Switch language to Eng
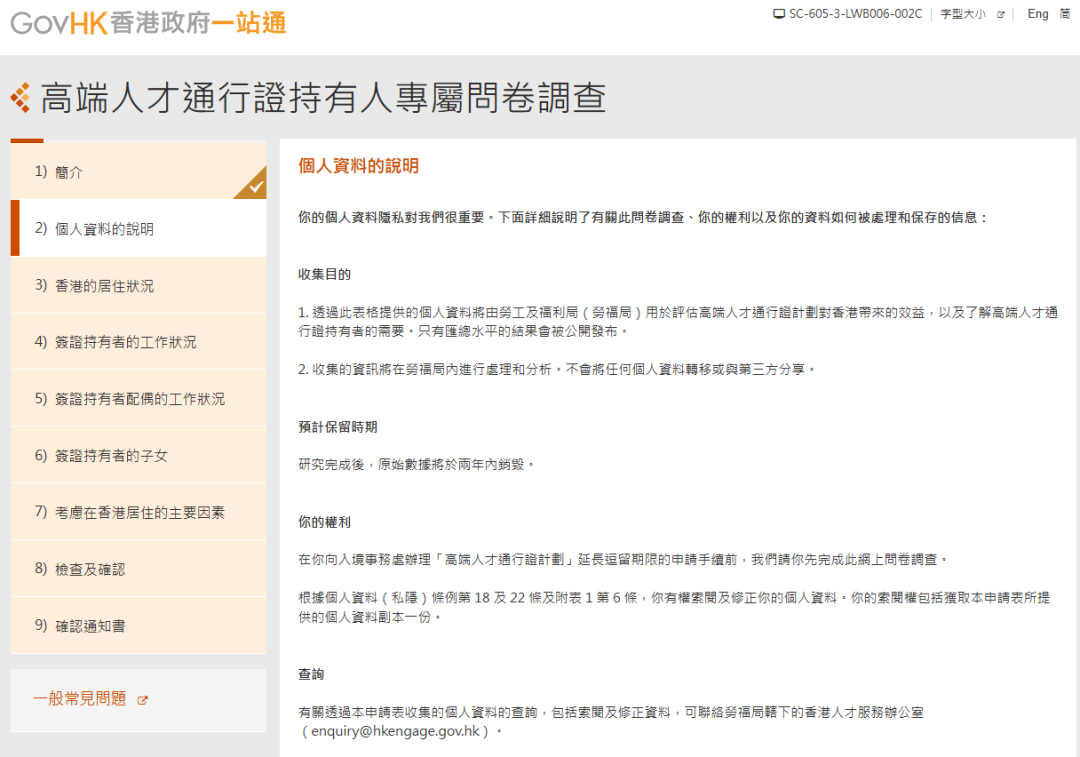The width and height of the screenshot is (1080, 757). (1037, 14)
